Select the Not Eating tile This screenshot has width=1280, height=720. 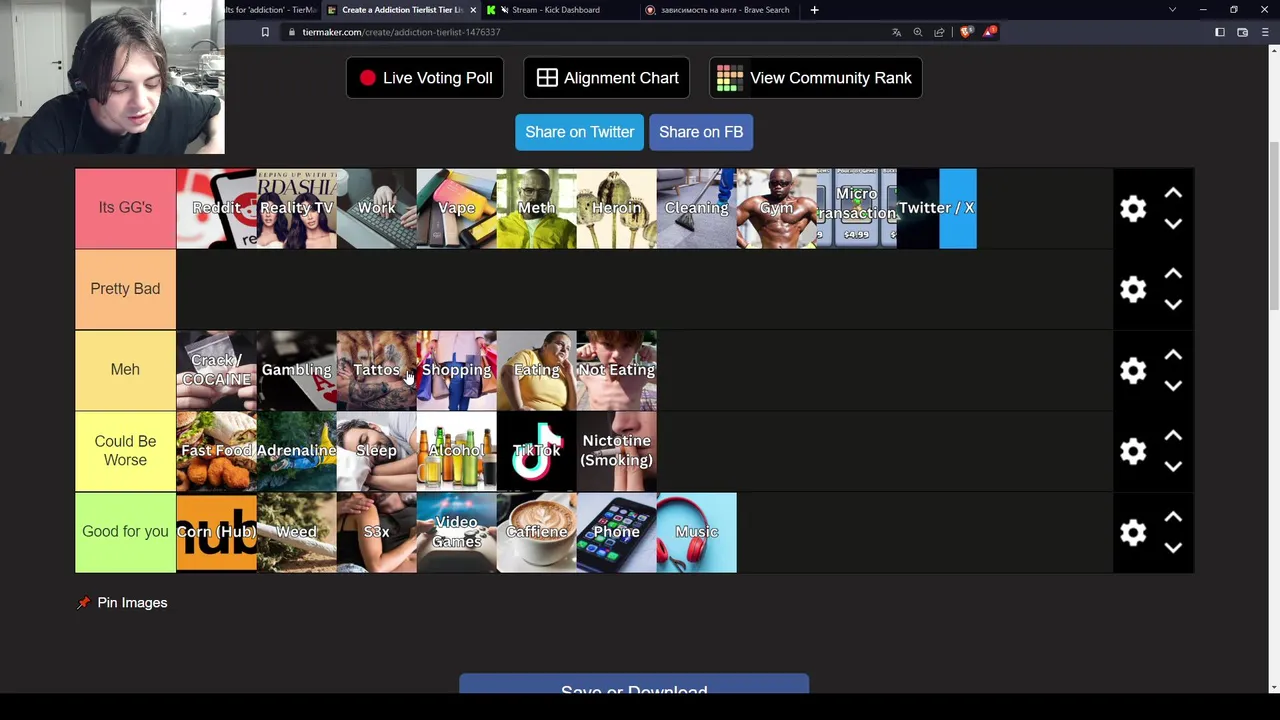coord(616,370)
